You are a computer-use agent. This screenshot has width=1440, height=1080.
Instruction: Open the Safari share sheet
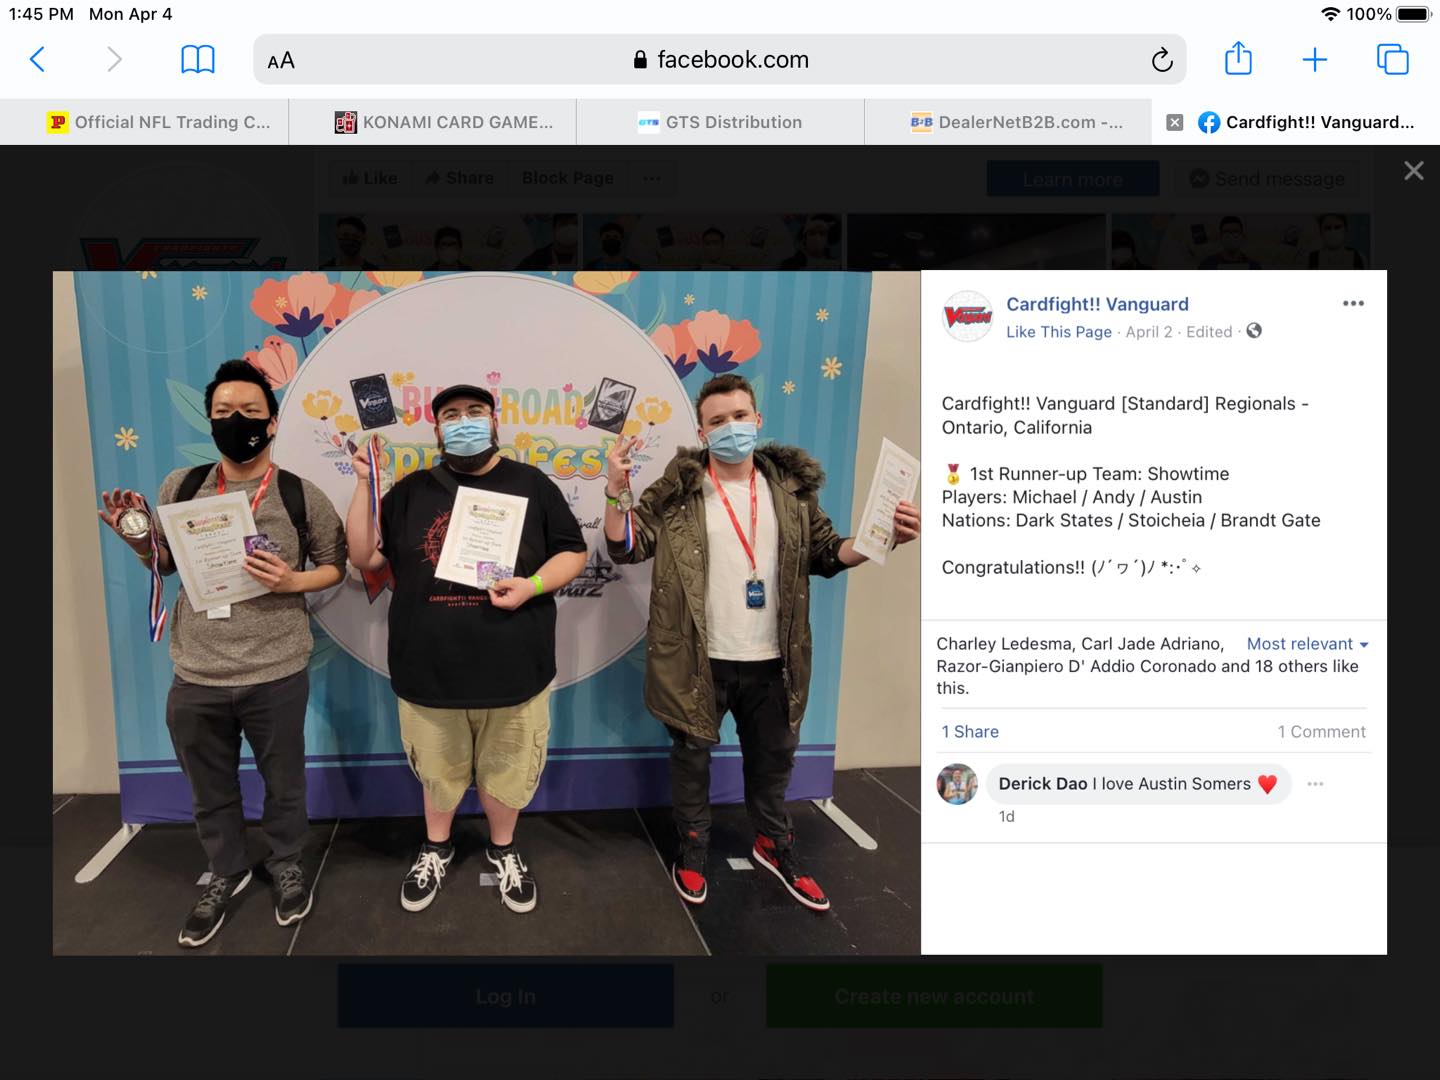pos(1238,58)
